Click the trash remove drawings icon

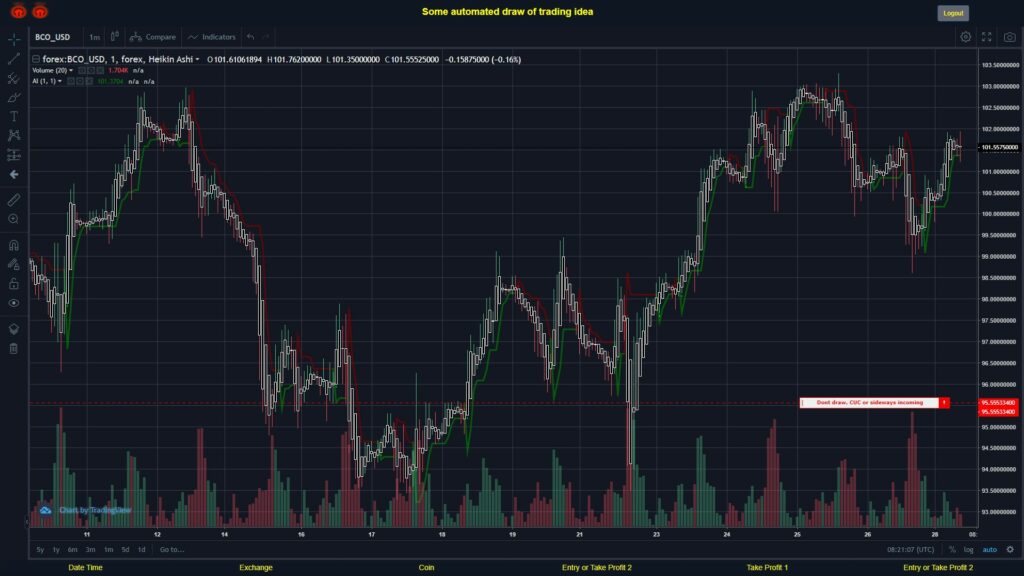tap(14, 348)
